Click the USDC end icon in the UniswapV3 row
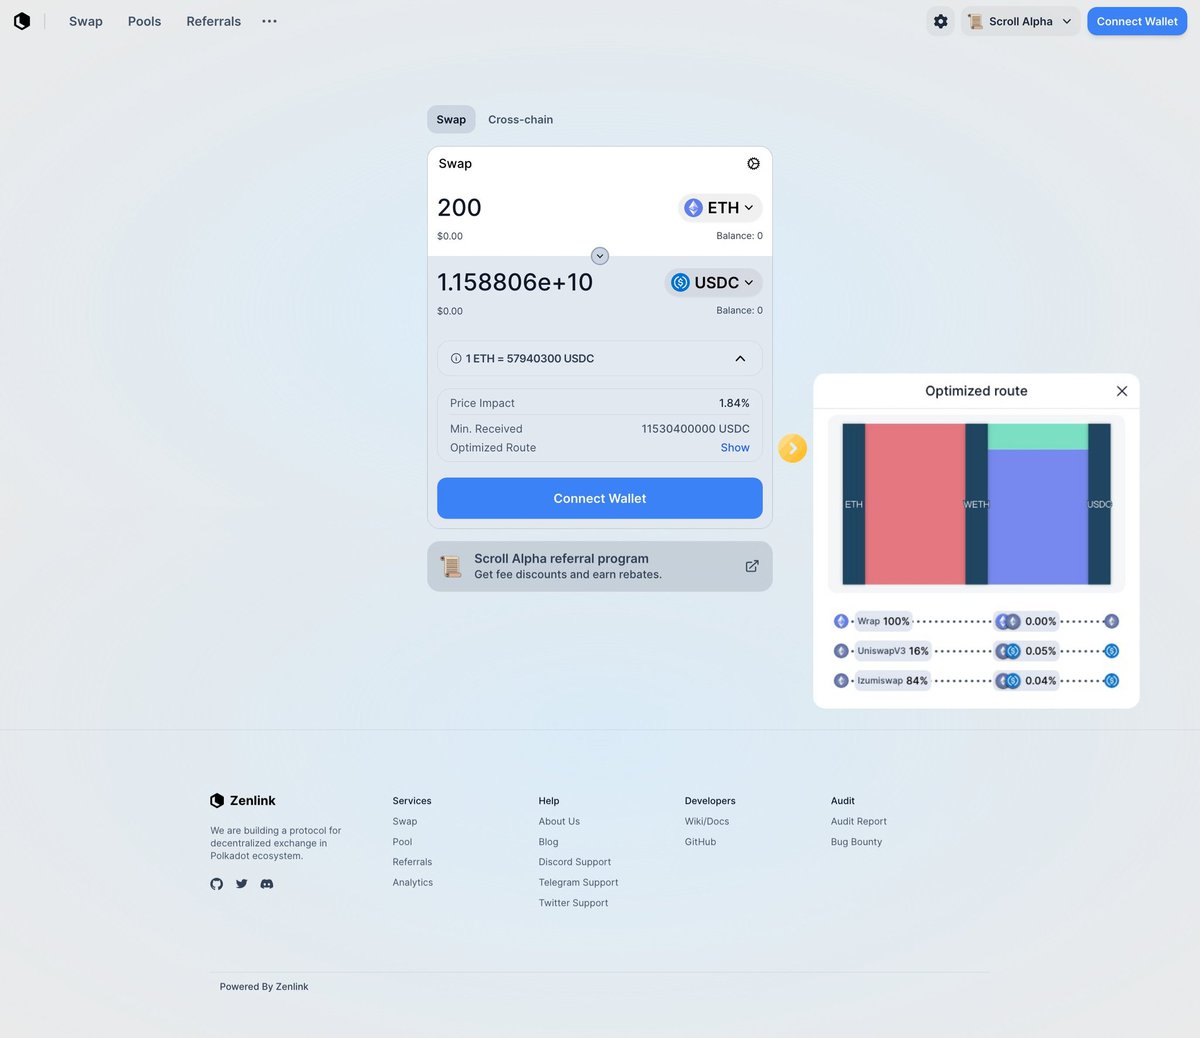This screenshot has height=1038, width=1200. click(x=1111, y=651)
